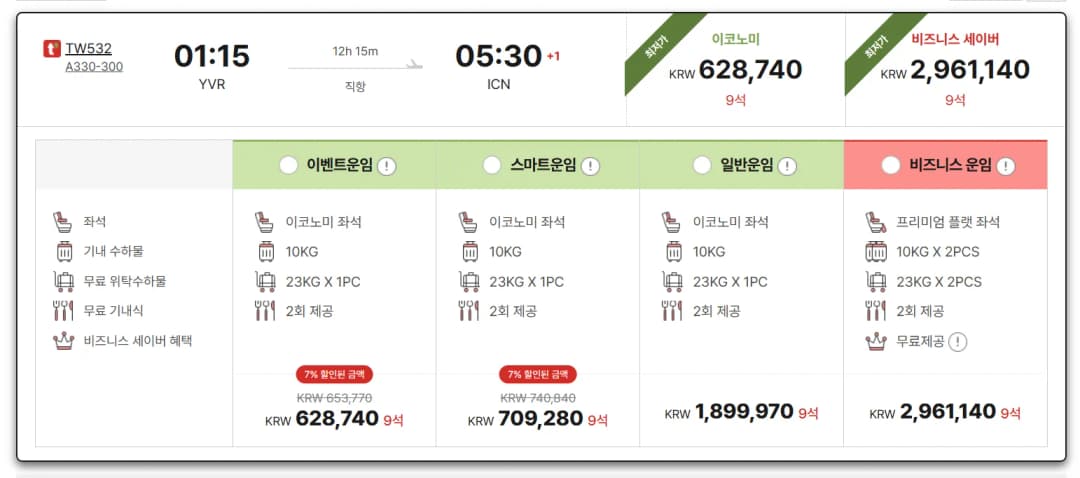Screen dimensions: 1080x478
Task: Click the first 7% 할인된 금액 badge
Action: (334, 375)
